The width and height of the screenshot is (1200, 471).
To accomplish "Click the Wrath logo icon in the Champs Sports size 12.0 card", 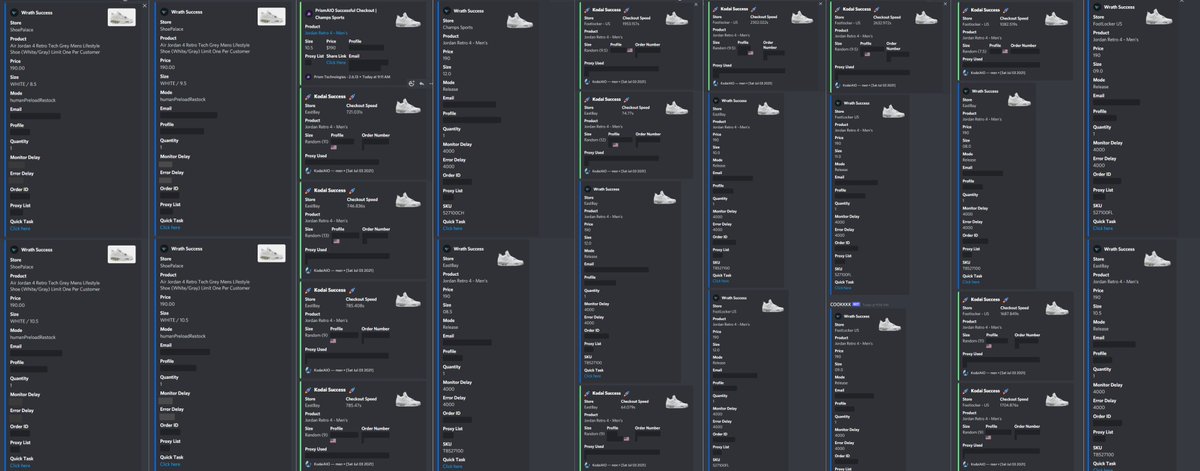I will tap(445, 10).
